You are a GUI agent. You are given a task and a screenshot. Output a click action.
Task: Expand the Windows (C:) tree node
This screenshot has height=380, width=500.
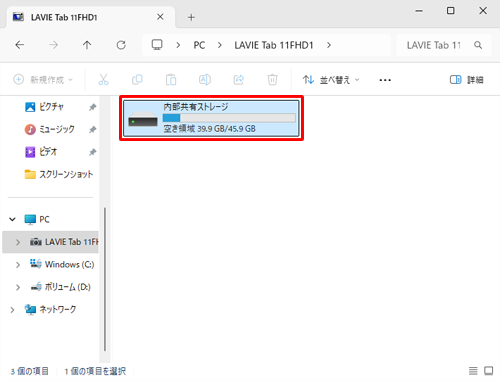point(18,265)
